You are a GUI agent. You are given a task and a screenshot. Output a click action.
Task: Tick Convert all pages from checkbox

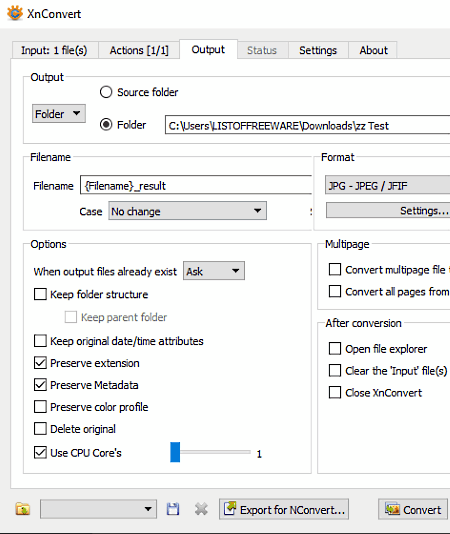pyautogui.click(x=335, y=292)
